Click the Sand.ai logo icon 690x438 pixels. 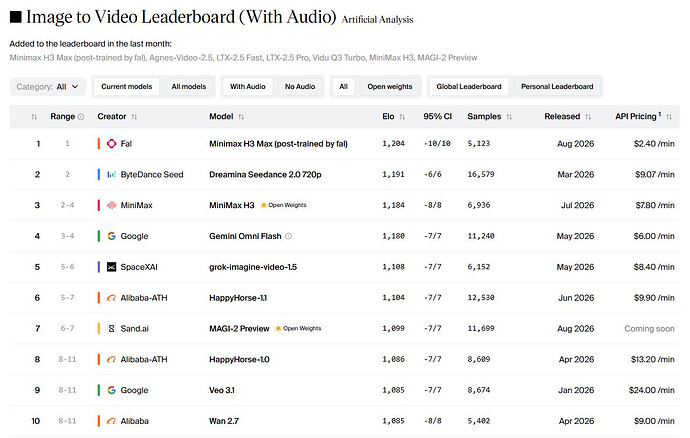pyautogui.click(x=112, y=328)
